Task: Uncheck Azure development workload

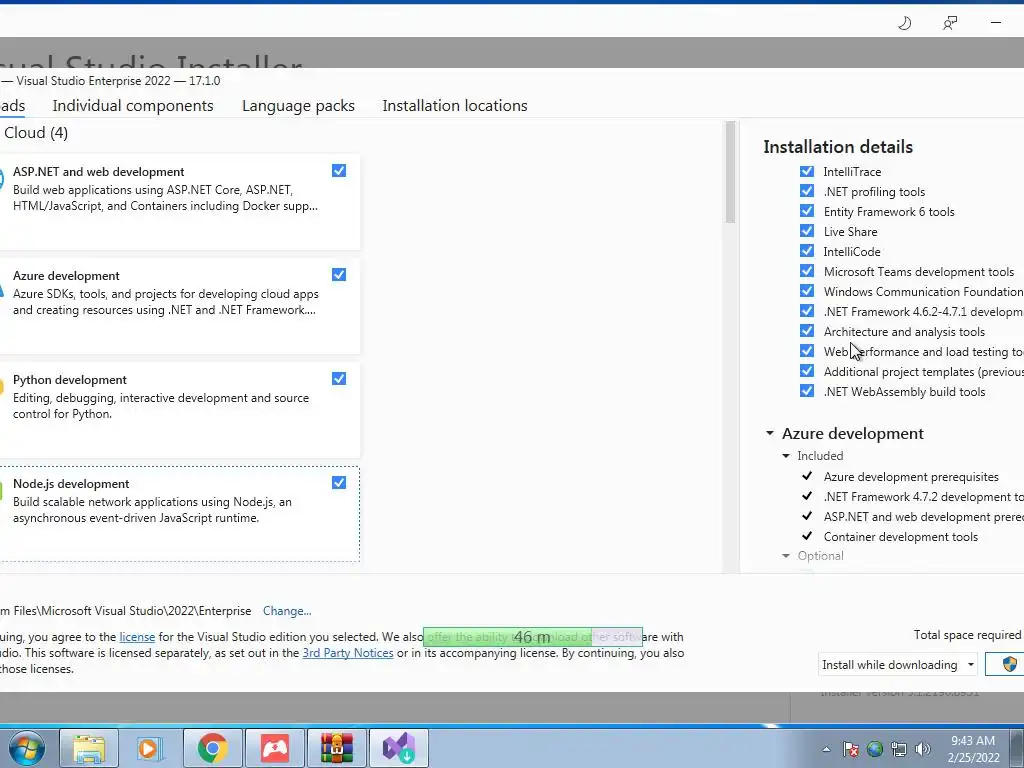Action: [339, 274]
